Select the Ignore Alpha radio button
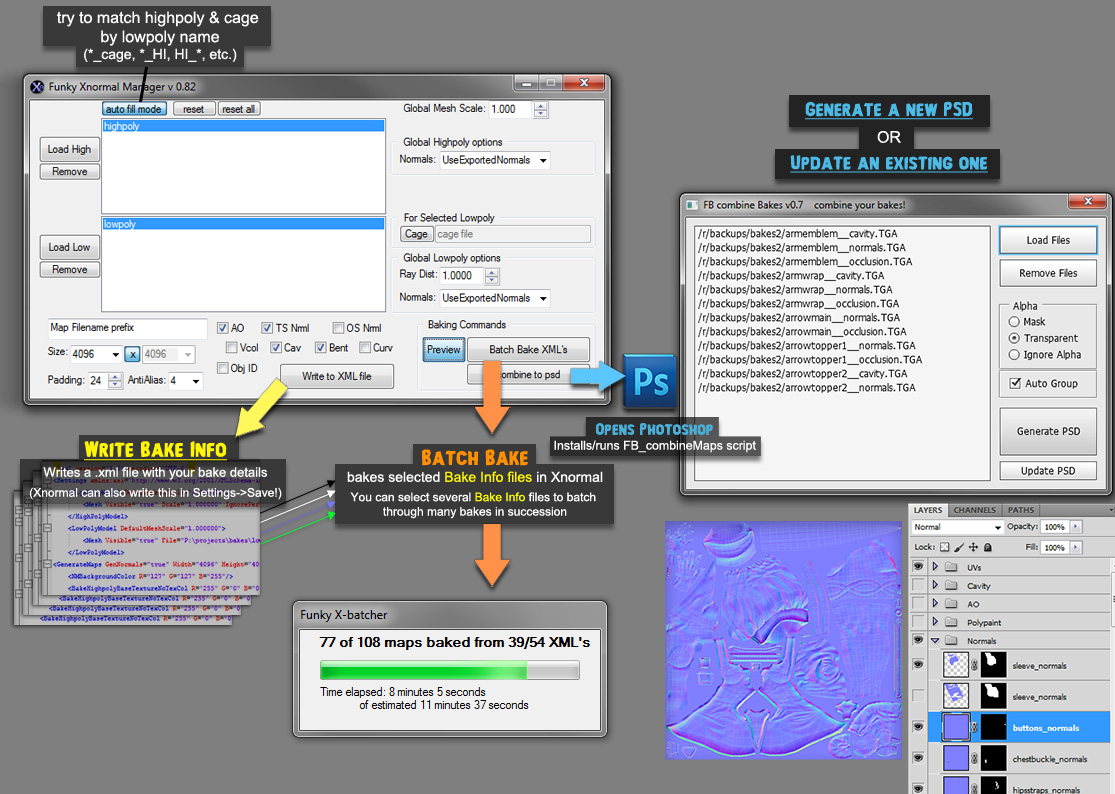Screen dimensions: 1115x794 click(x=1014, y=355)
